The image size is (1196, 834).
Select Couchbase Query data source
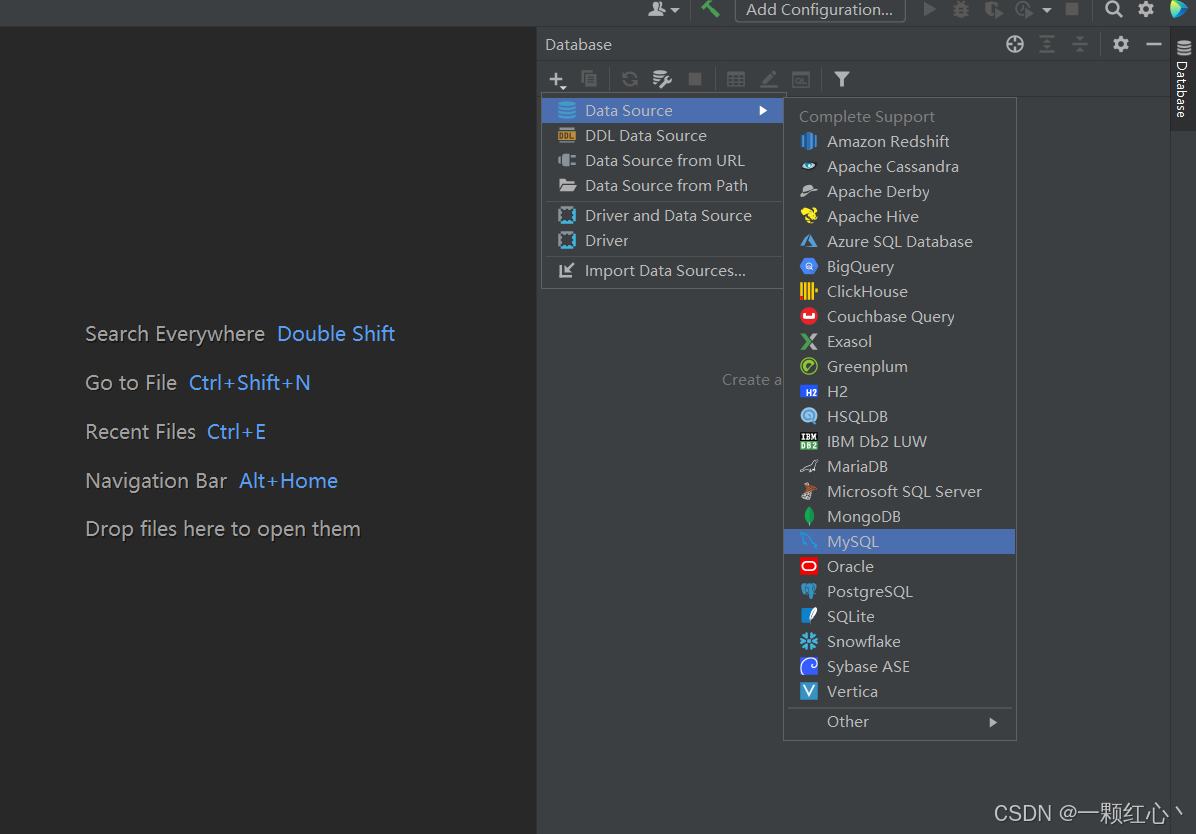coord(899,317)
